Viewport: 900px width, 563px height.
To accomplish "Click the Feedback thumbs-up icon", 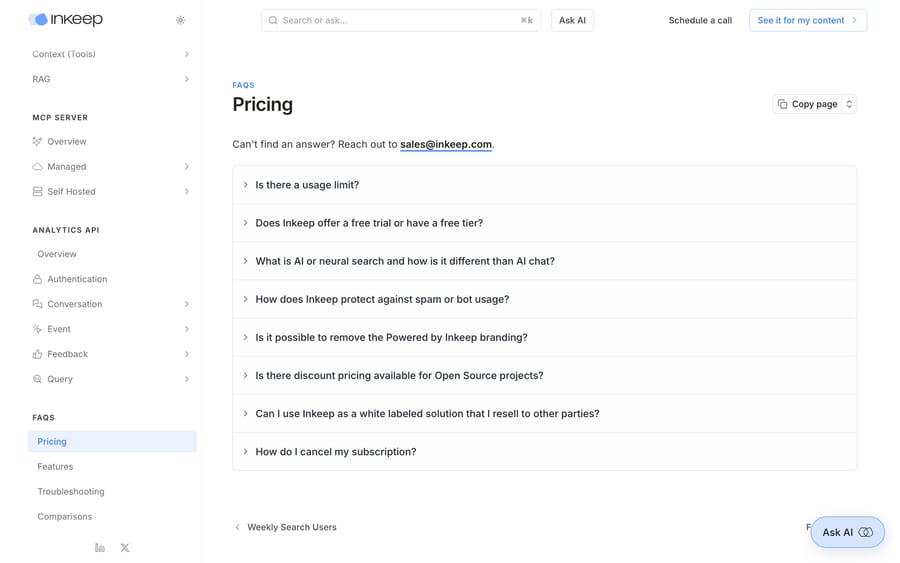I will coord(37,354).
